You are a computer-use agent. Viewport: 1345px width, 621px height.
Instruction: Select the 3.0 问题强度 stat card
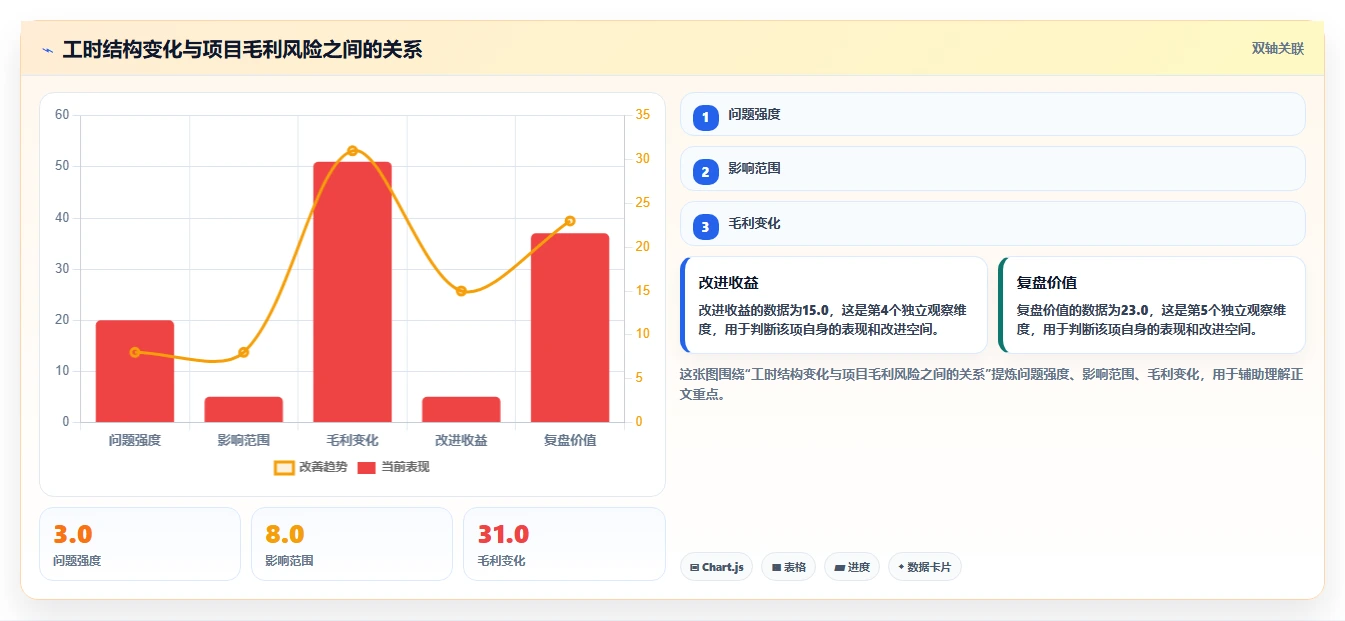(x=140, y=544)
